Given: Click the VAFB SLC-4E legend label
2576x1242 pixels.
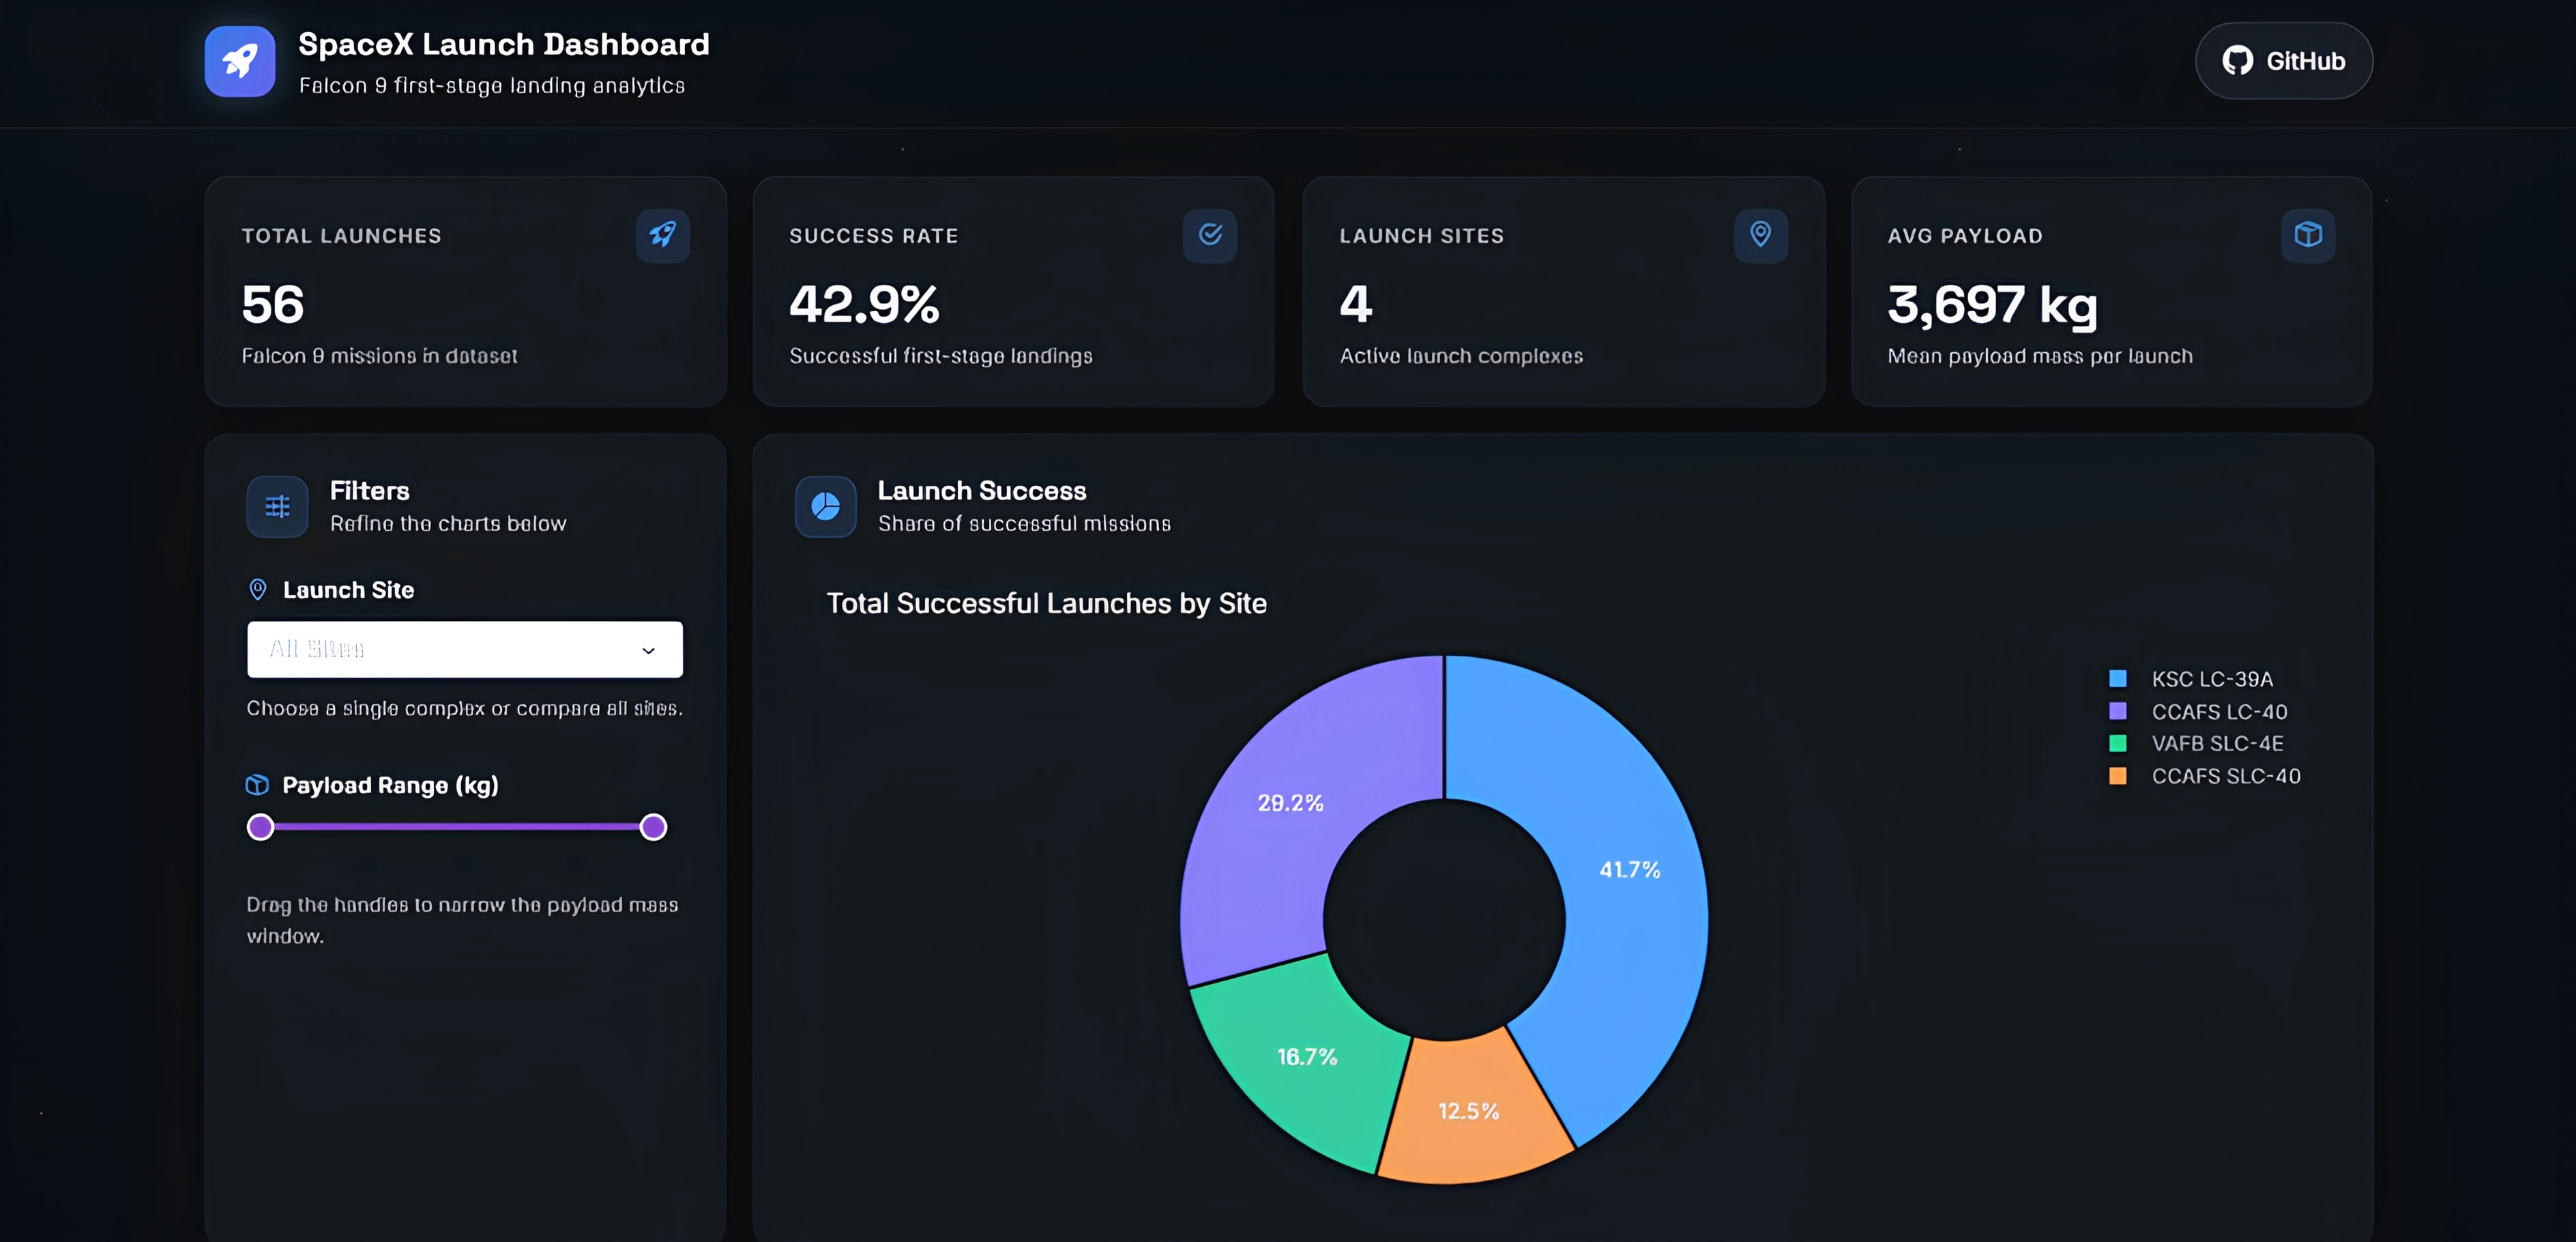Looking at the screenshot, I should (x=2217, y=743).
